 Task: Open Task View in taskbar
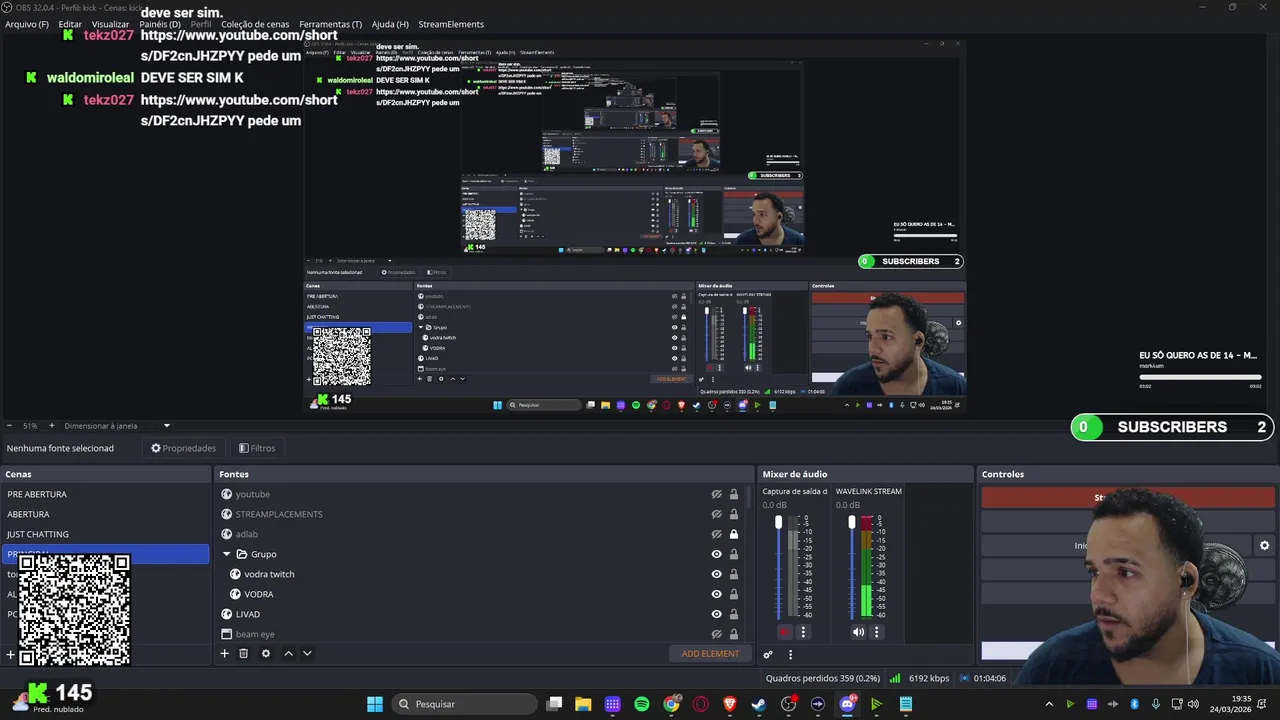coord(554,704)
